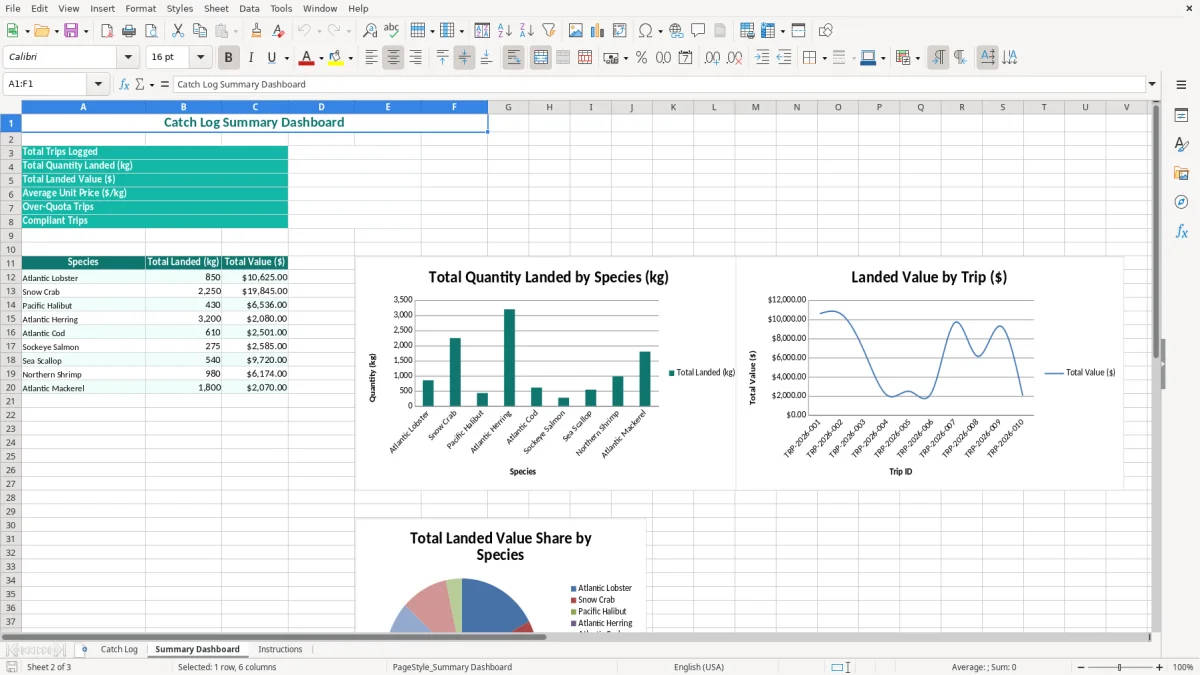Image resolution: width=1200 pixels, height=675 pixels.
Task: Click English (USA) language in status bar
Action: click(x=699, y=667)
